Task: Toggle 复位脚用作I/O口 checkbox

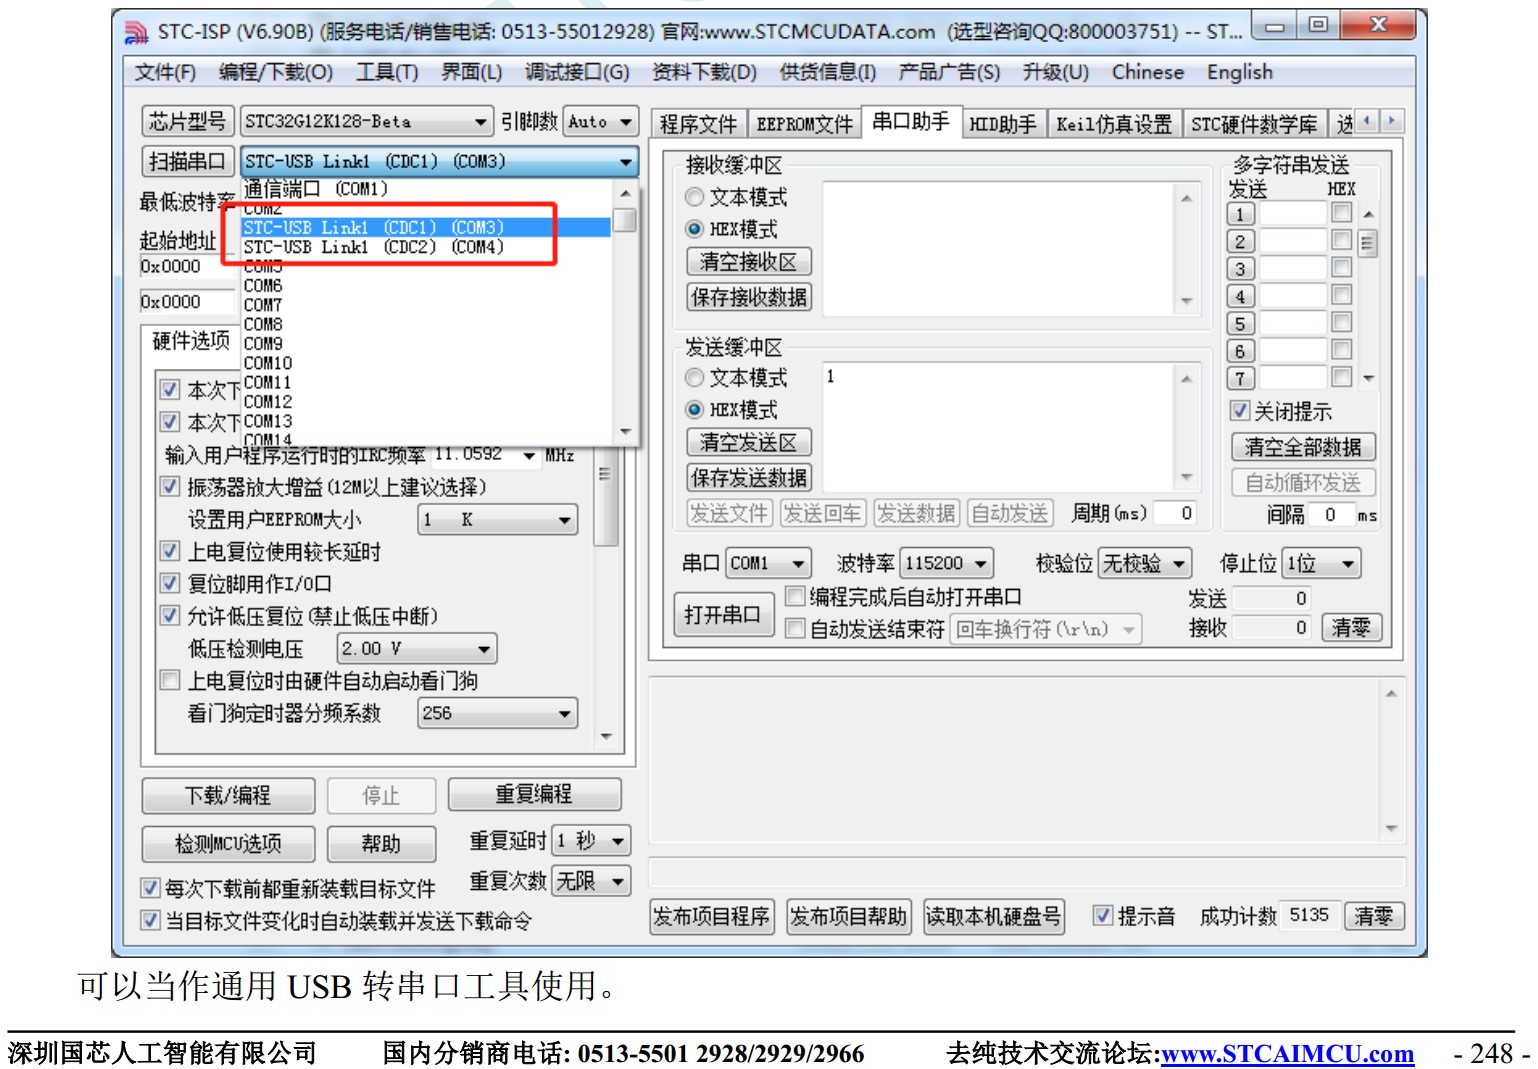Action: coord(170,584)
